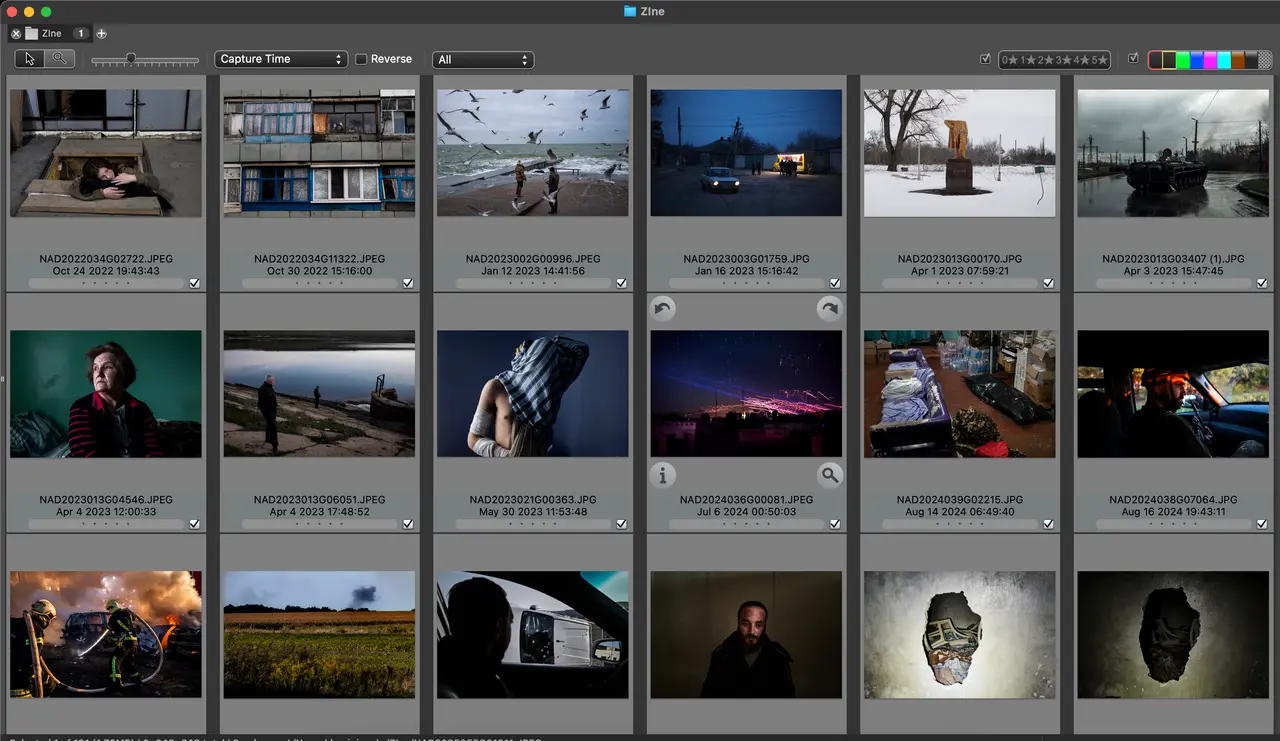The width and height of the screenshot is (1280, 741).
Task: Rotate NAD2024036G00081 image counter-clockwise
Action: pyautogui.click(x=662, y=309)
